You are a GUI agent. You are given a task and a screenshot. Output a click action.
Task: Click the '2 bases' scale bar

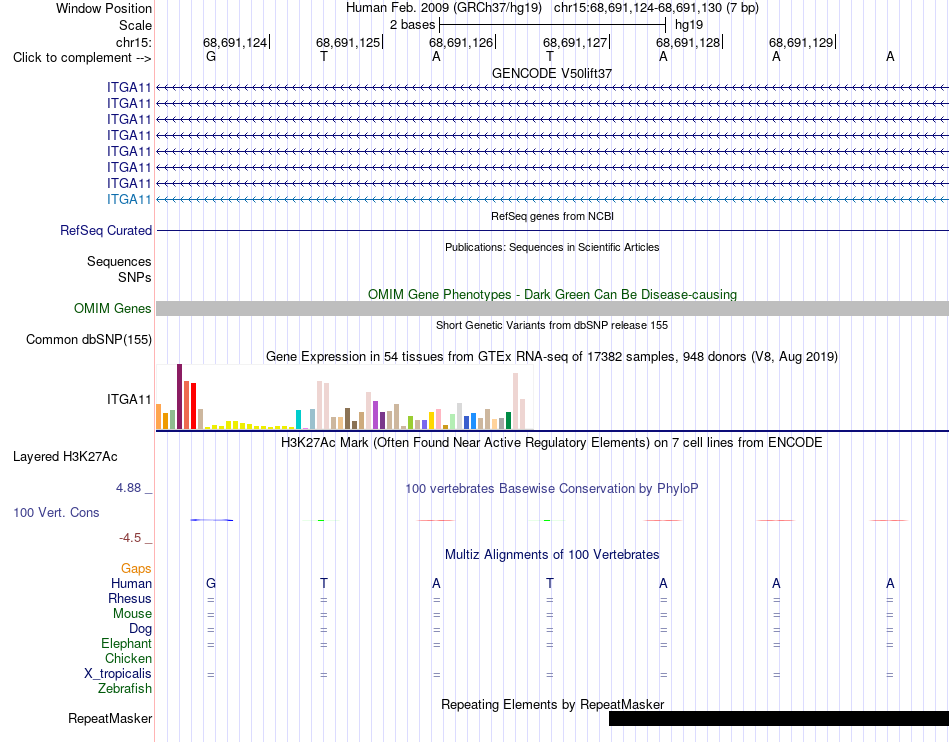(x=553, y=25)
